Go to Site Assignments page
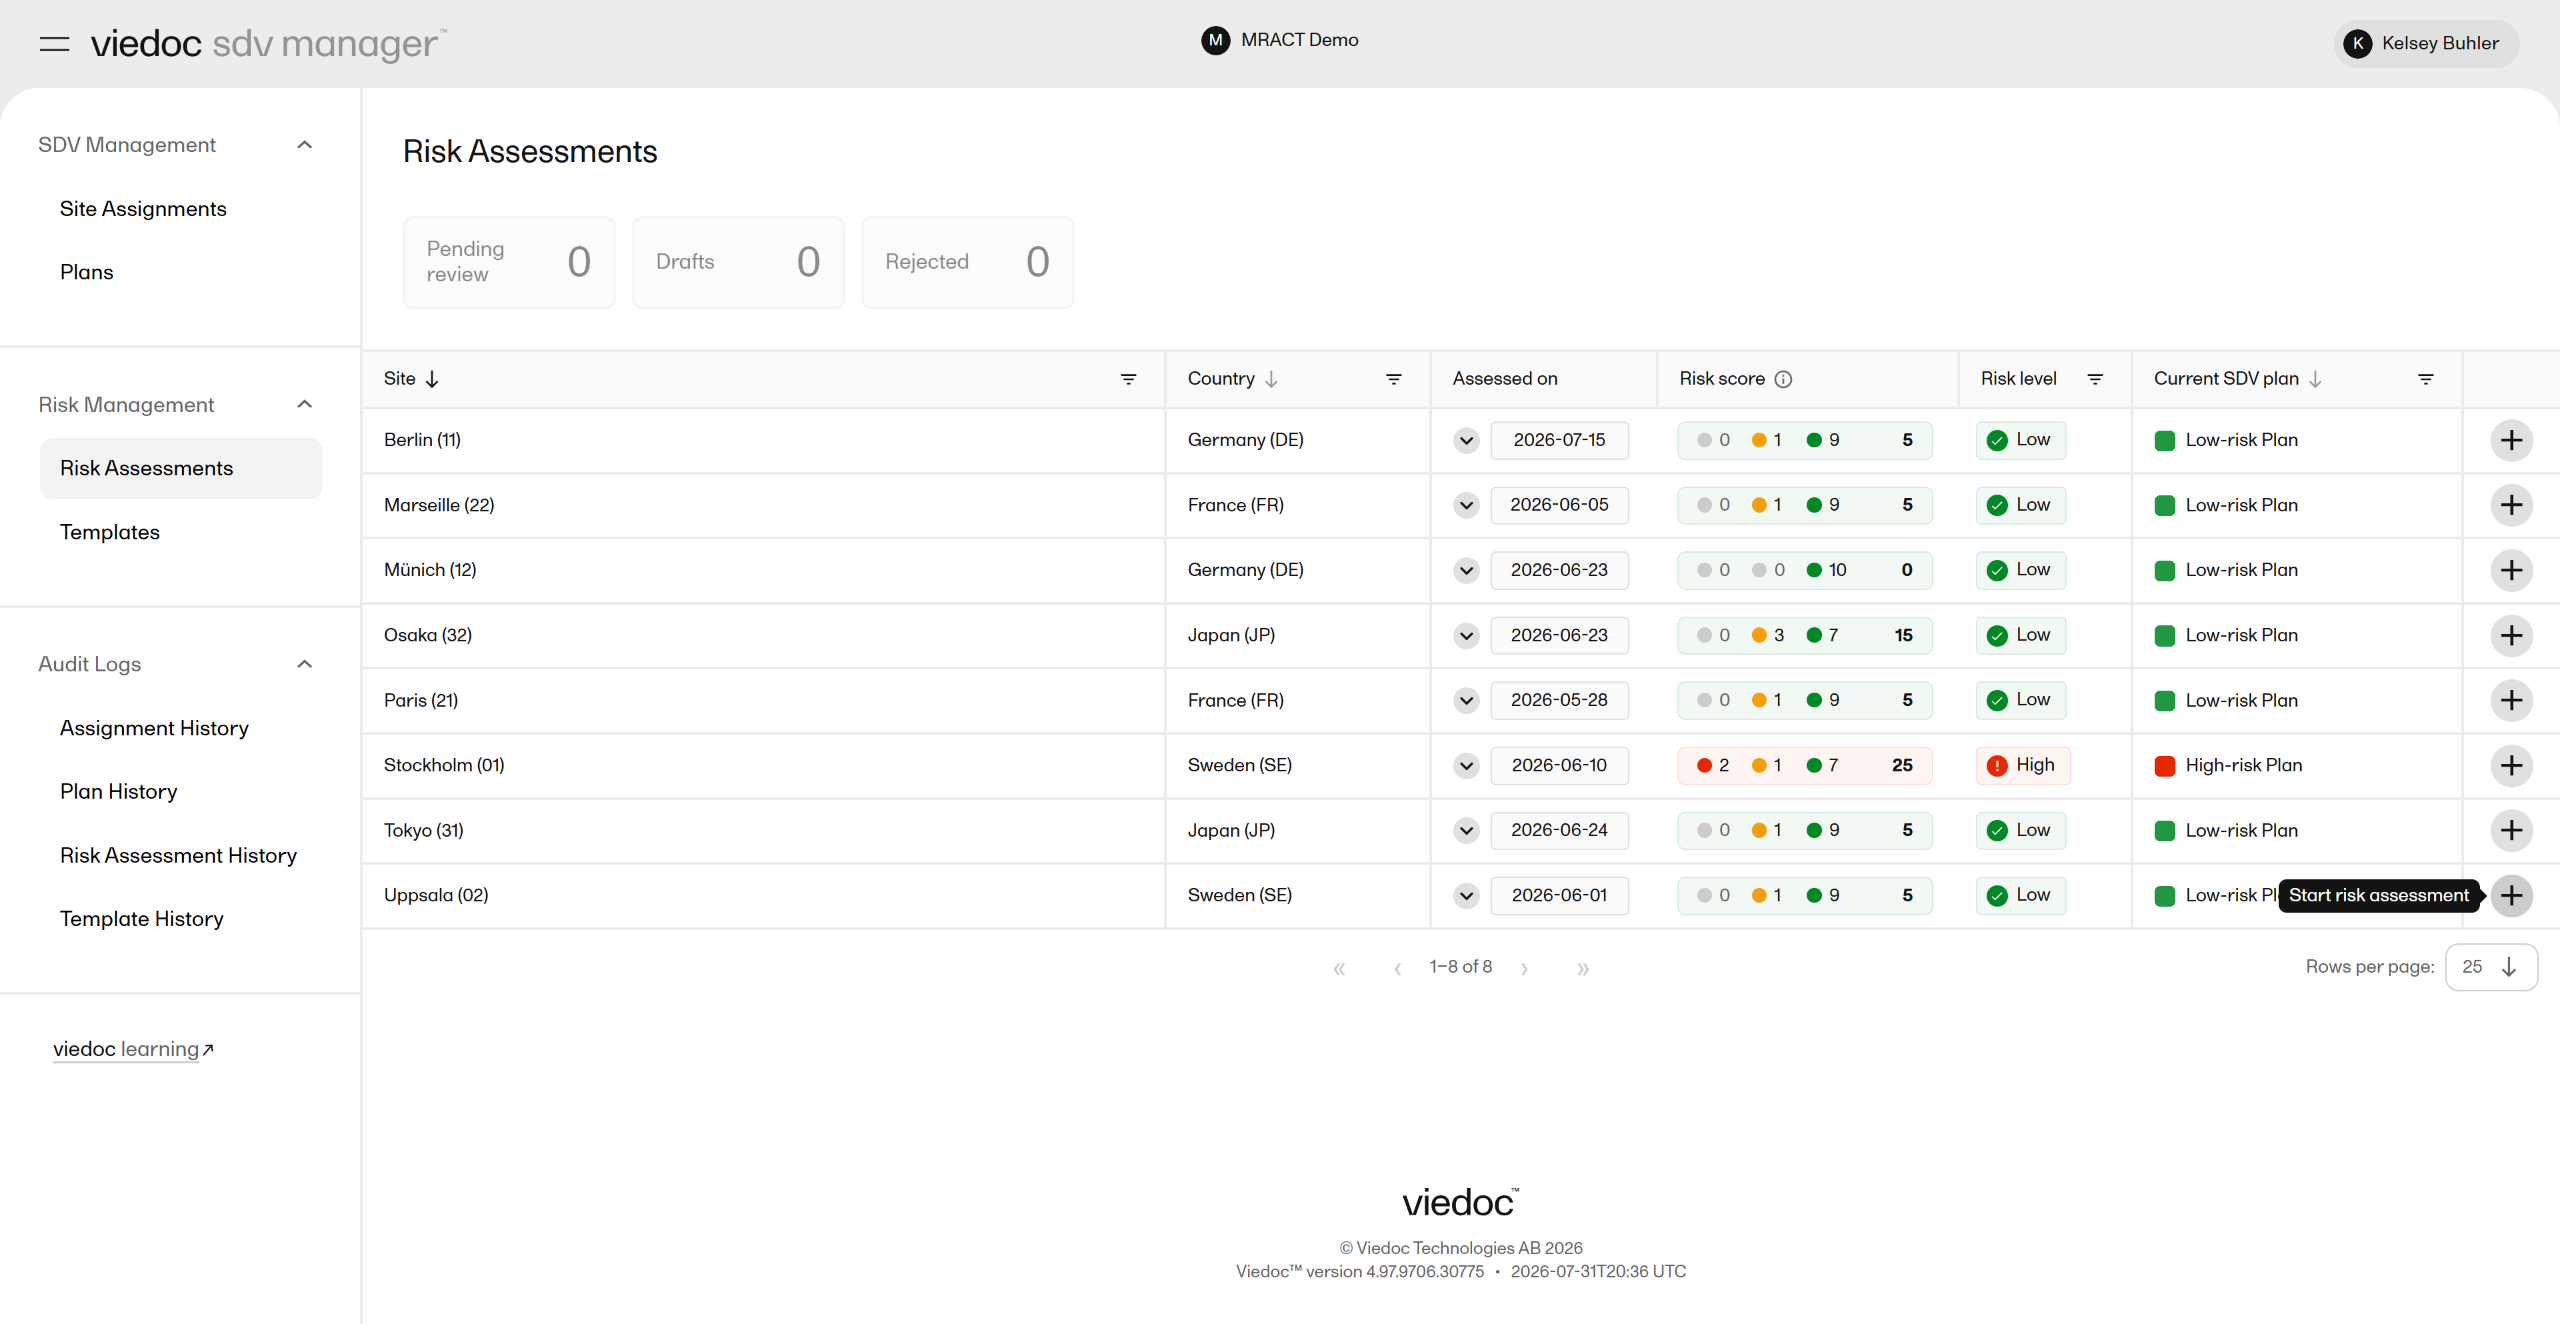This screenshot has width=2560, height=1324. [x=143, y=209]
